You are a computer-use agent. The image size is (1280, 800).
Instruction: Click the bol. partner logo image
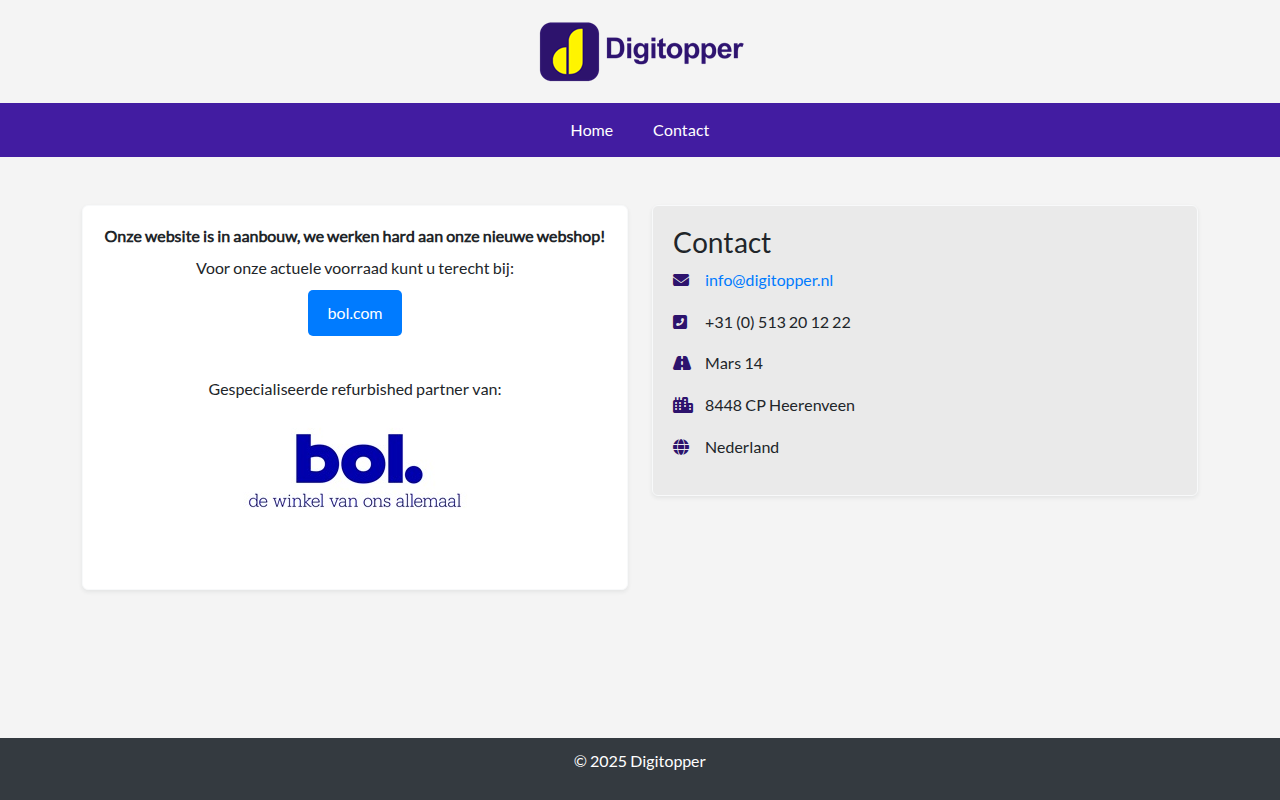[x=355, y=472]
